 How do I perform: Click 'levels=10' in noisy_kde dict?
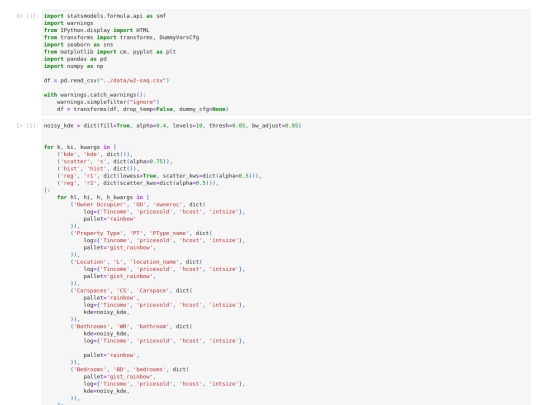coord(187,126)
